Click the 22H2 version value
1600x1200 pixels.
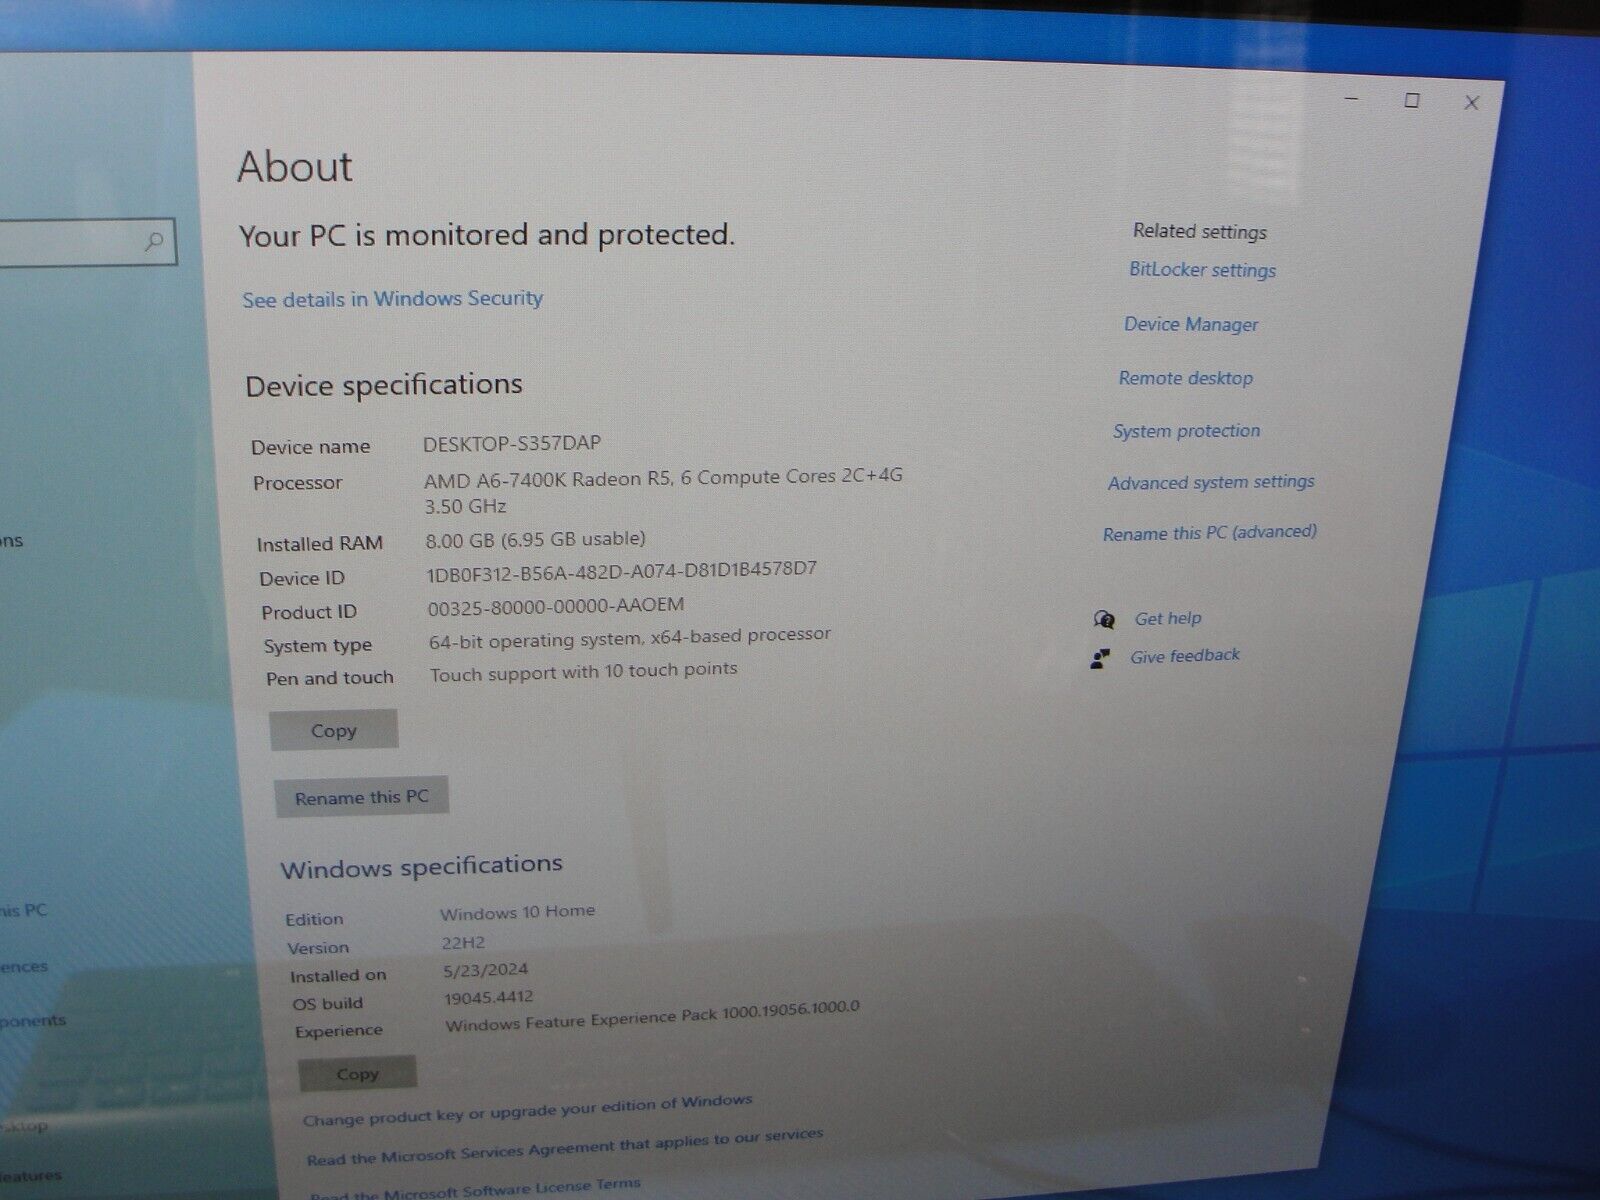pos(463,942)
